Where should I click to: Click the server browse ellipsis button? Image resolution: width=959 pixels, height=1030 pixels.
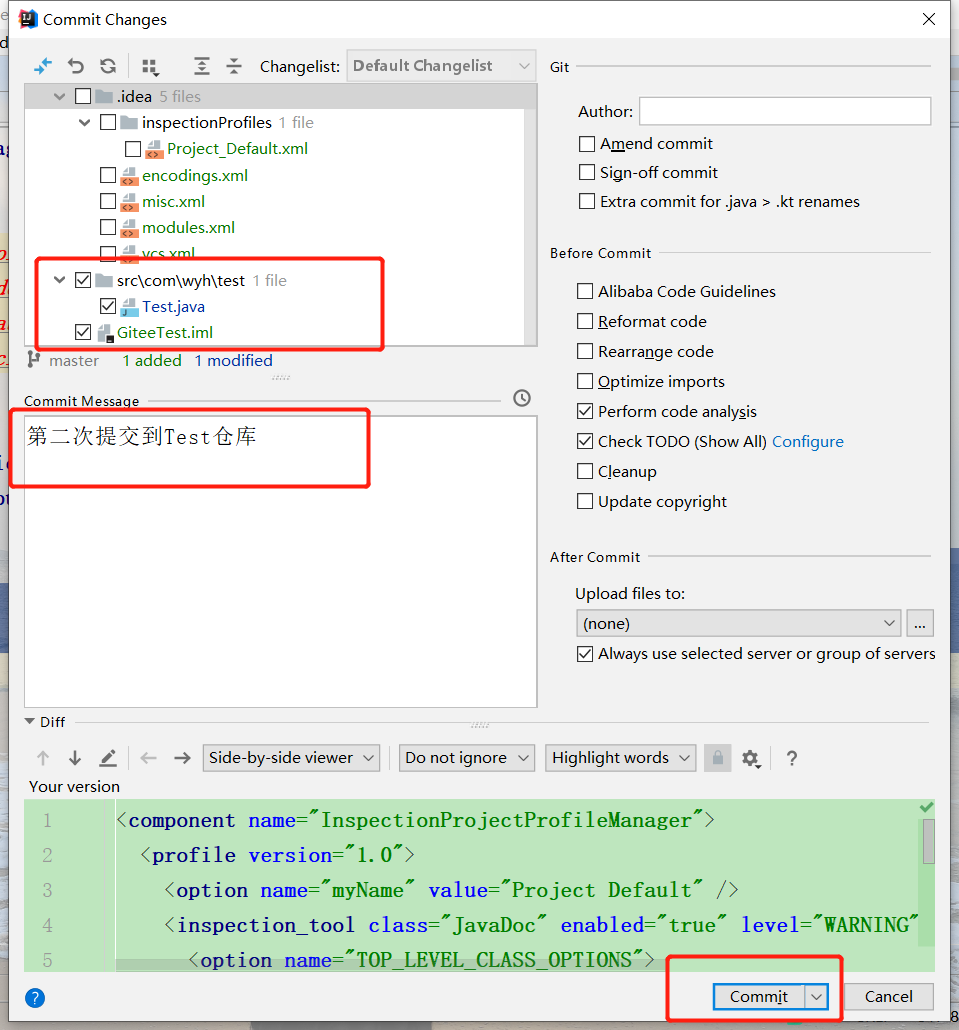pos(920,623)
